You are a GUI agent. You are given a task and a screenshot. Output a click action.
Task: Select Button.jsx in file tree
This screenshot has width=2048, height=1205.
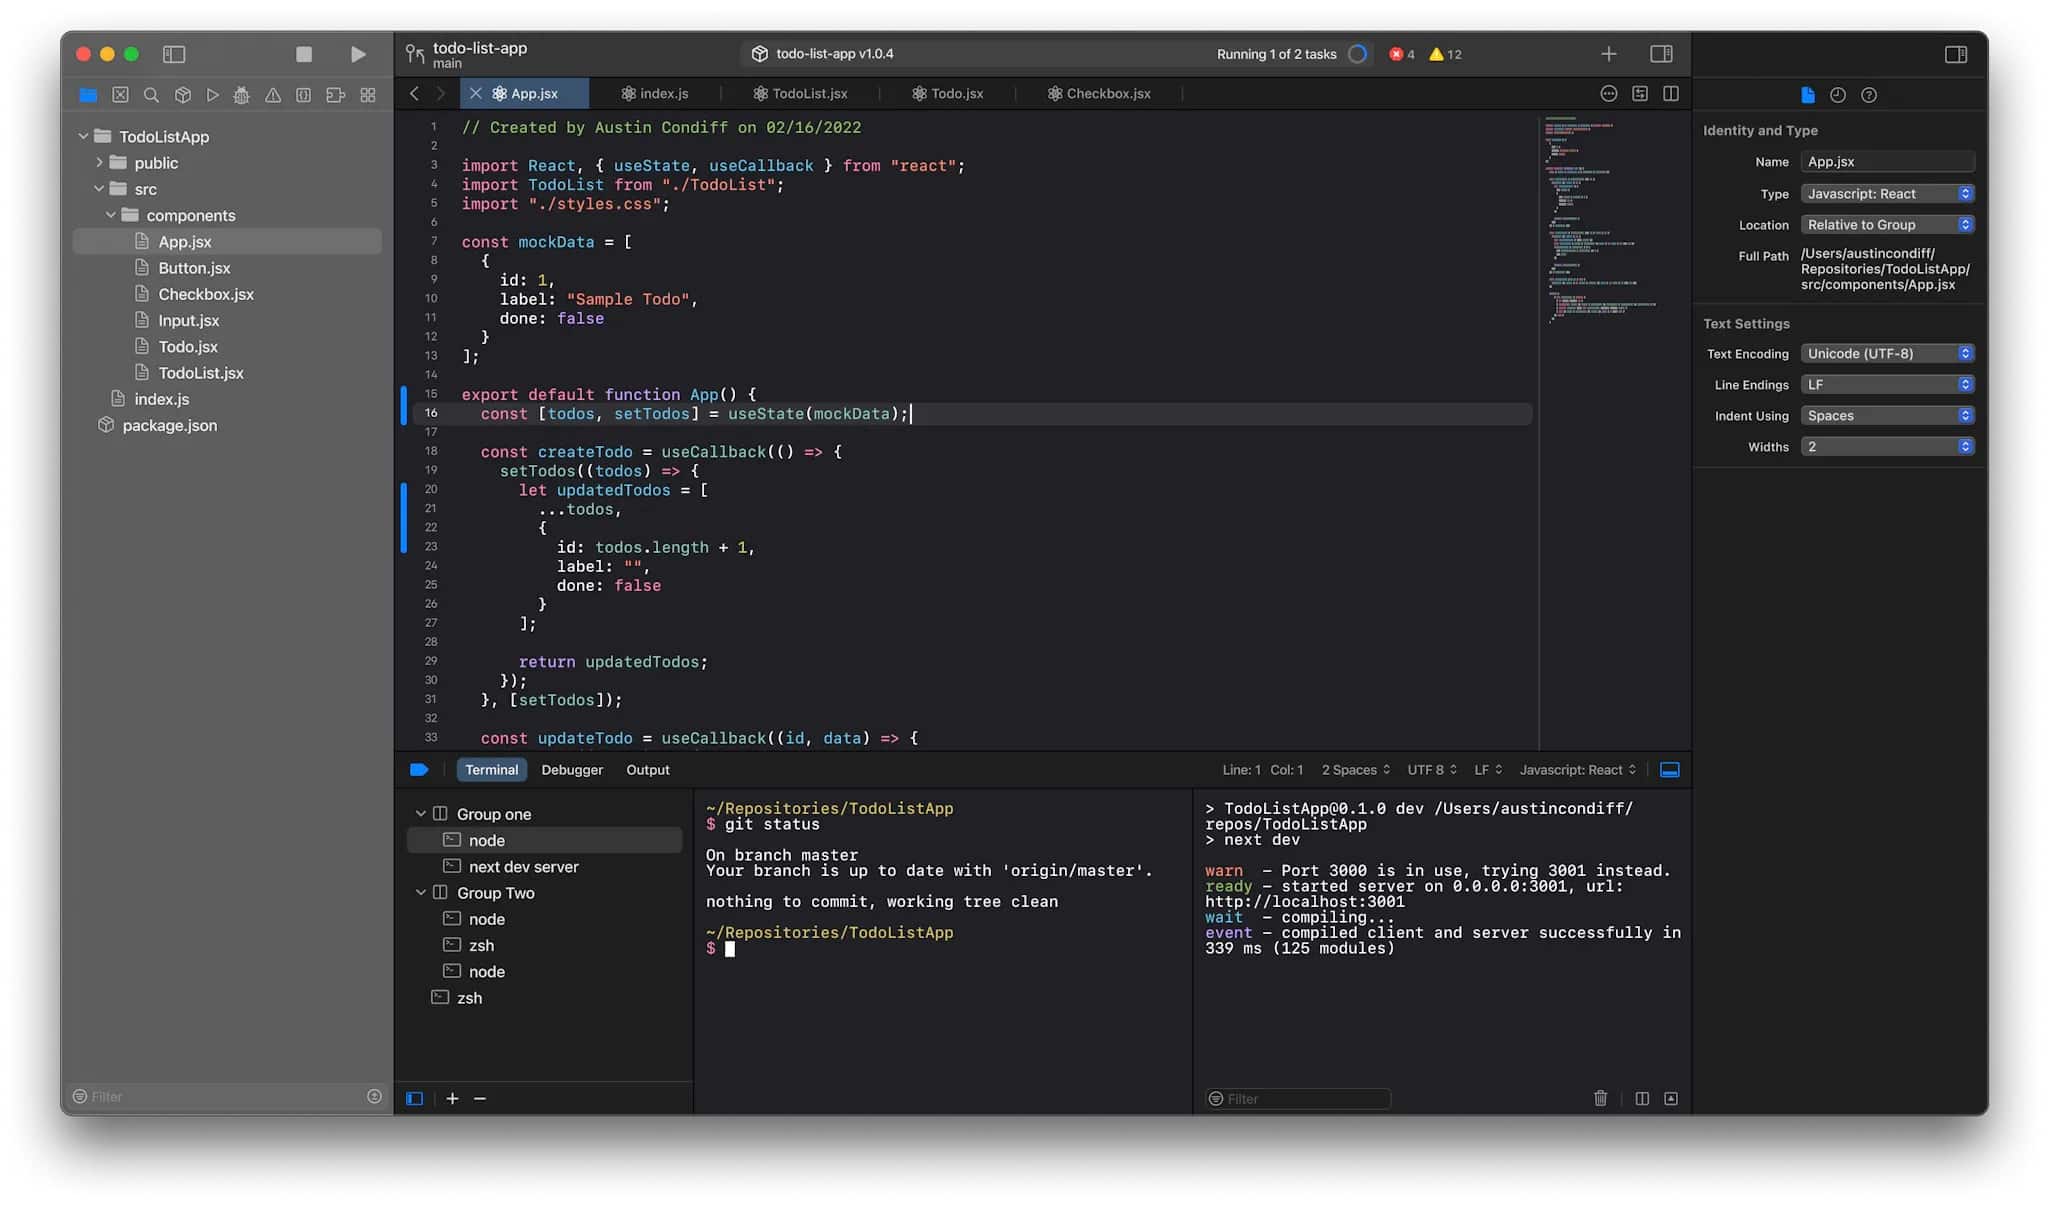[228, 268]
